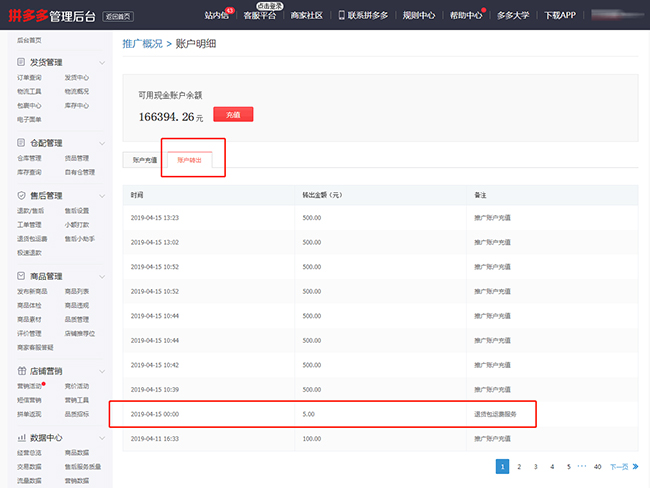Click the 100.00 amount cell
Screen dimensions: 650x488
pyautogui.click(x=312, y=439)
